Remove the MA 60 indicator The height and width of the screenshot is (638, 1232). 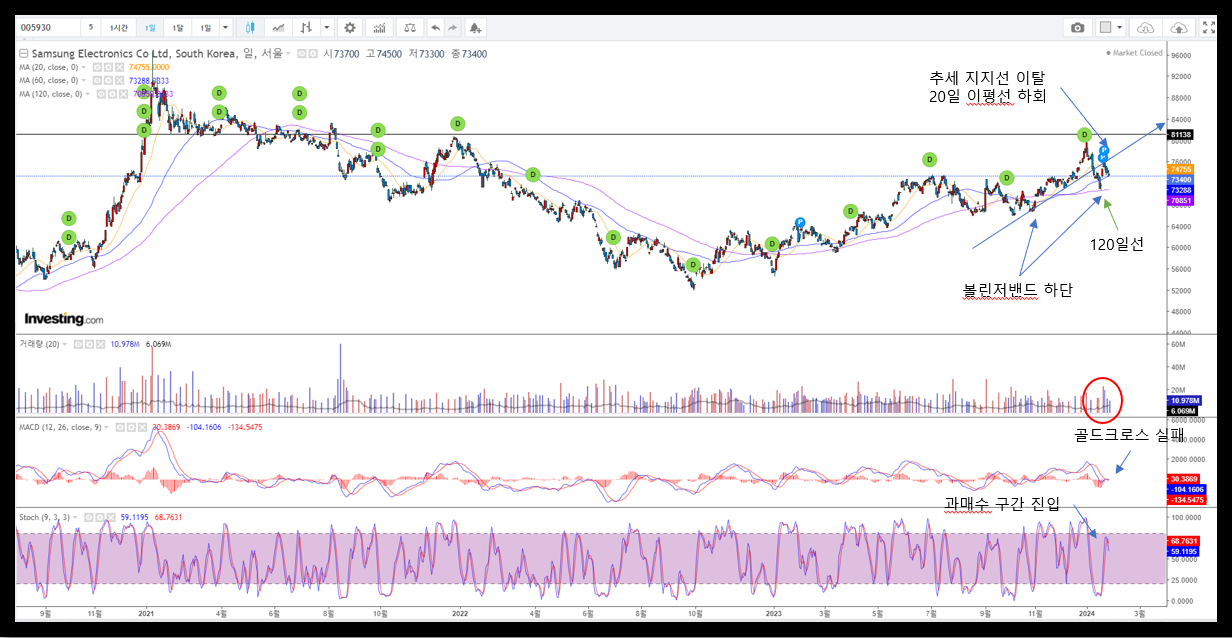(x=119, y=80)
